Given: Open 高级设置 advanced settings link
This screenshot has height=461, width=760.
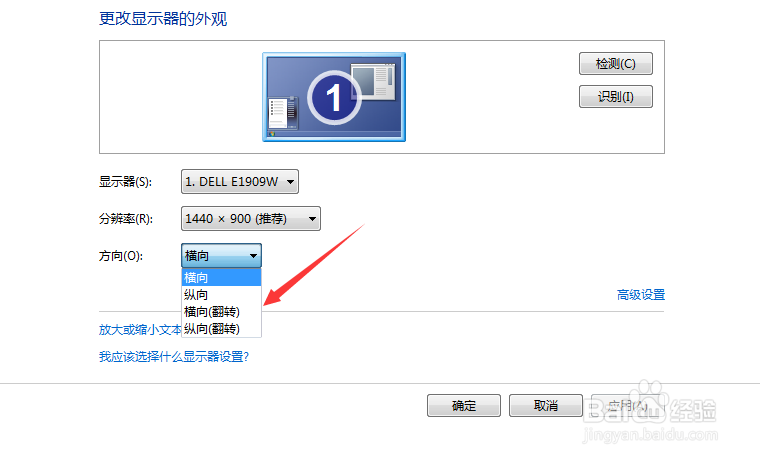Looking at the screenshot, I should pyautogui.click(x=641, y=295).
